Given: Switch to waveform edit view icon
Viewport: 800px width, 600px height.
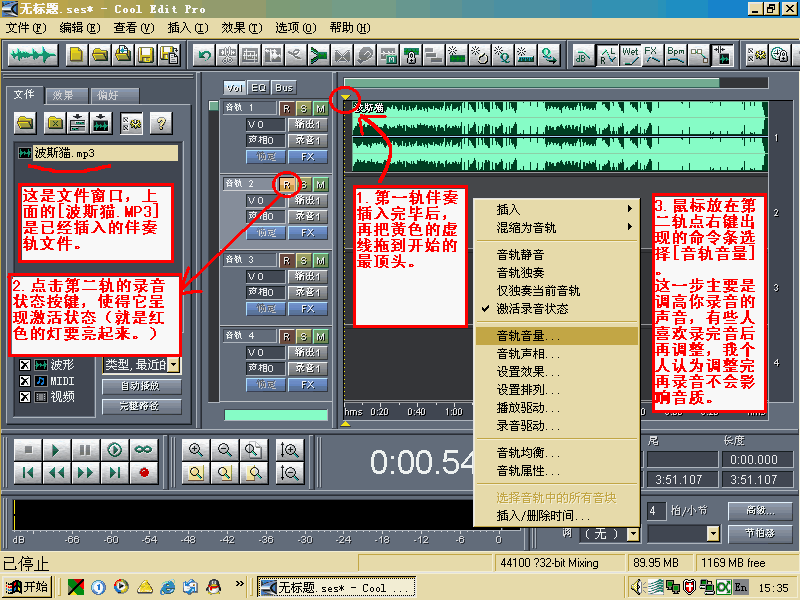Looking at the screenshot, I should 33,55.
